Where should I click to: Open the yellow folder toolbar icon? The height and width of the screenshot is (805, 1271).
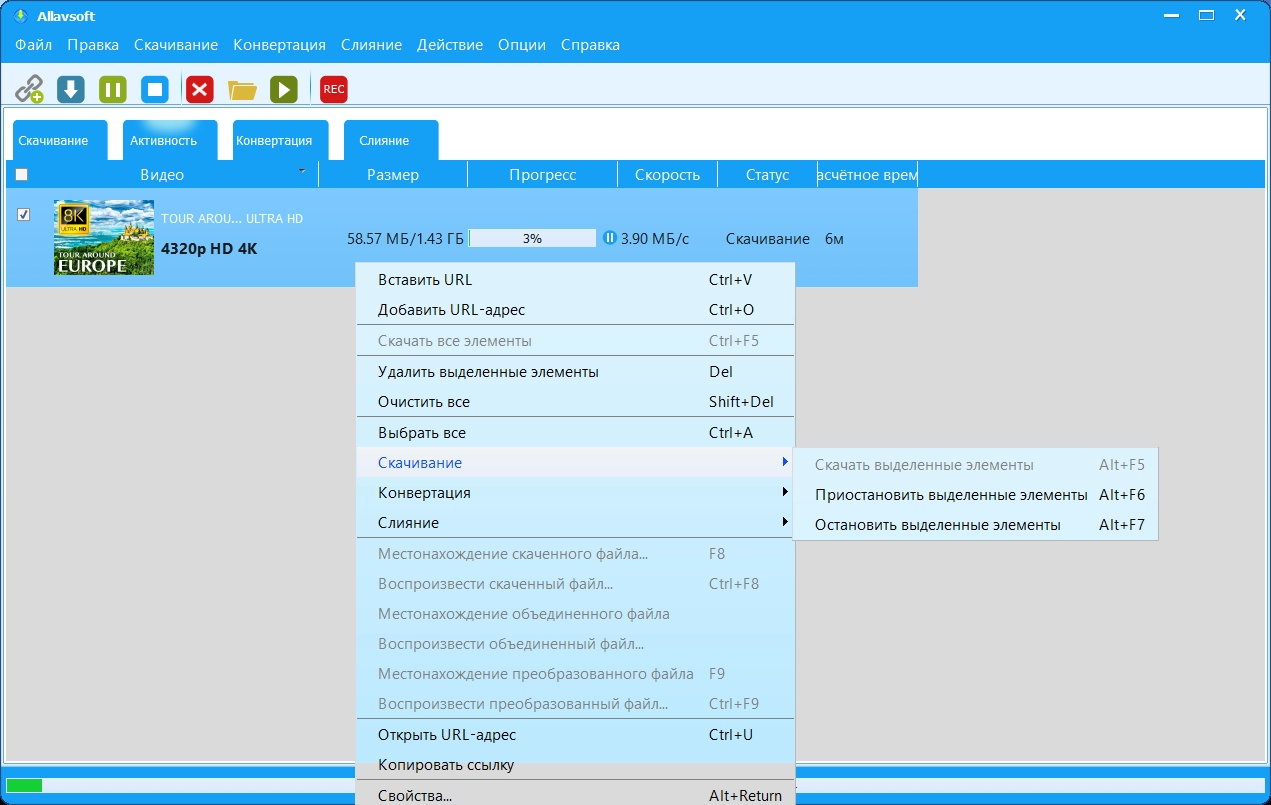pos(242,90)
